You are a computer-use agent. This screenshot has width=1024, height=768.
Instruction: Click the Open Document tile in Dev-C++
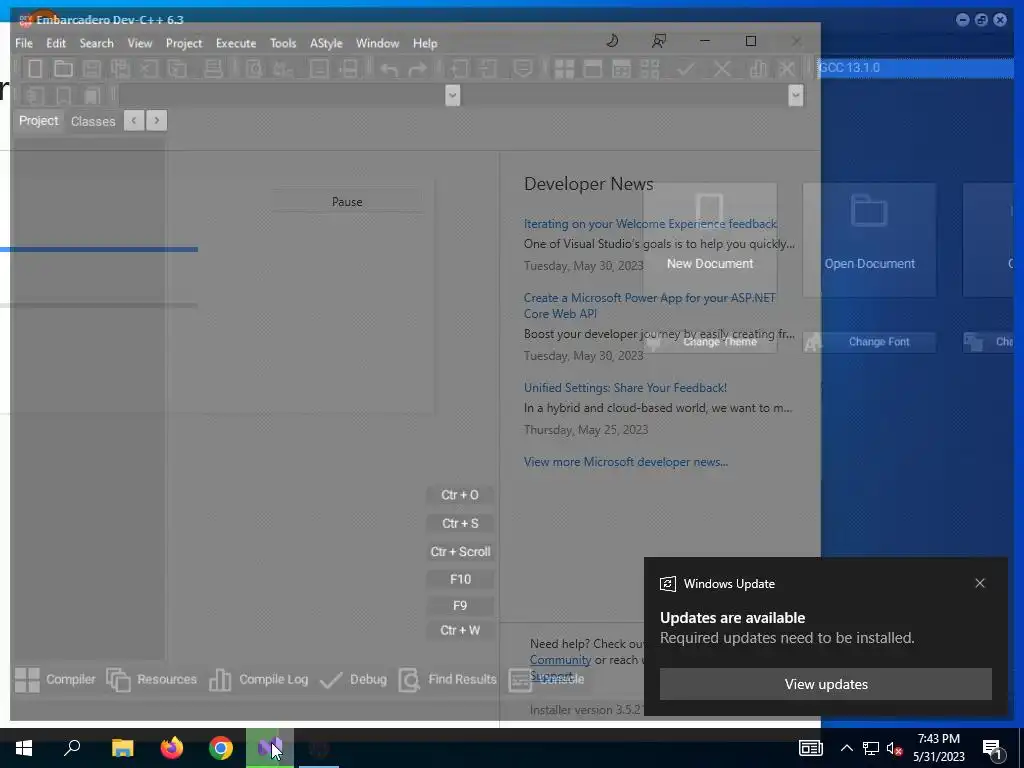(869, 240)
